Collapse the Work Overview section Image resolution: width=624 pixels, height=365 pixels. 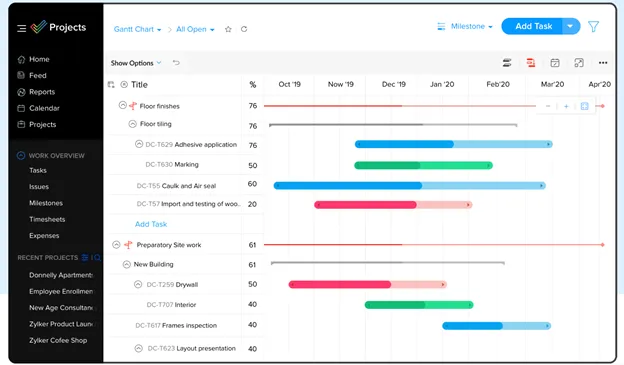coord(21,156)
